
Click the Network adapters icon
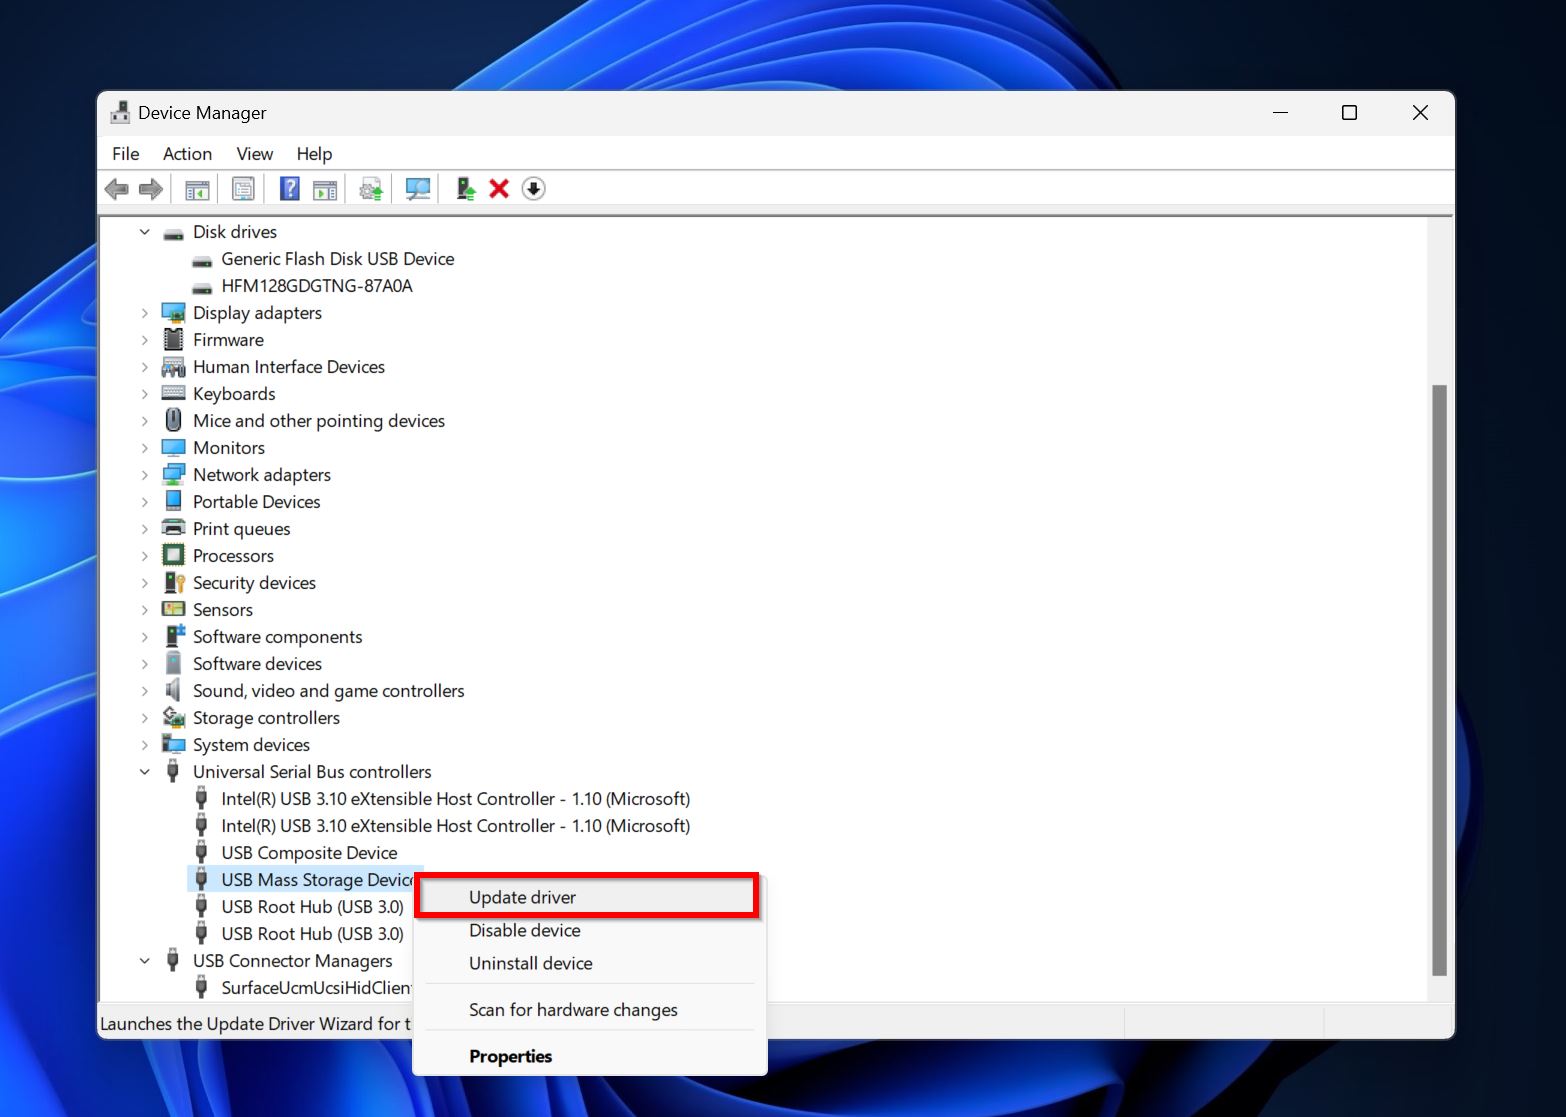(x=174, y=475)
